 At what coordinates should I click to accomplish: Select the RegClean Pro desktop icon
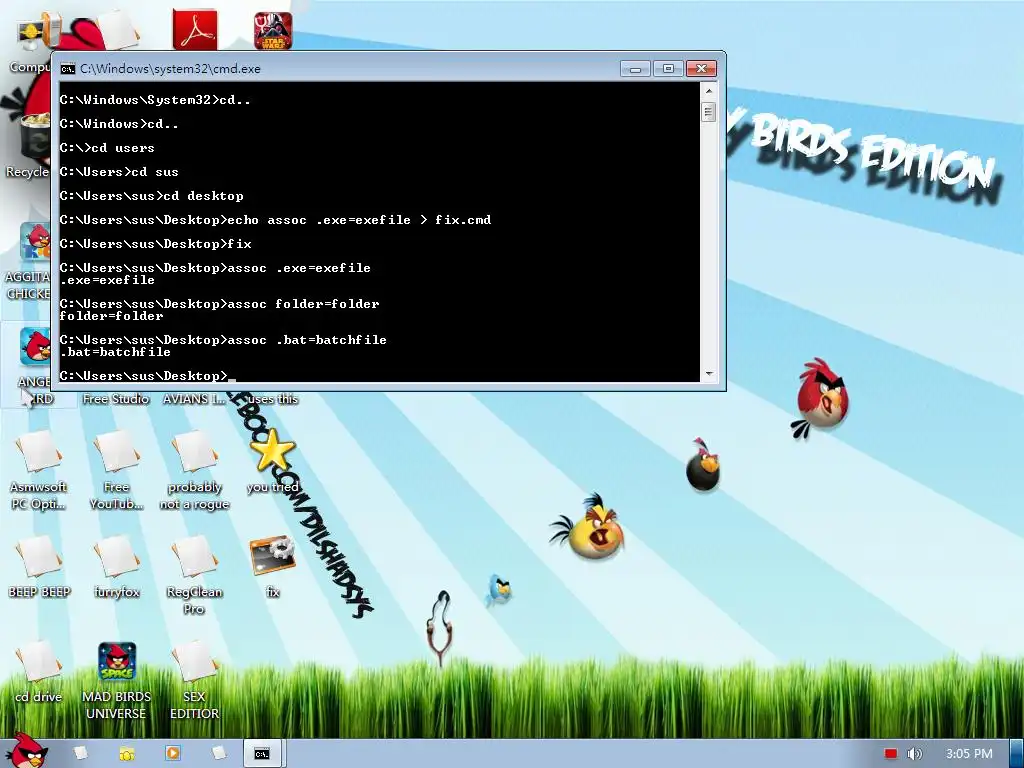click(195, 575)
